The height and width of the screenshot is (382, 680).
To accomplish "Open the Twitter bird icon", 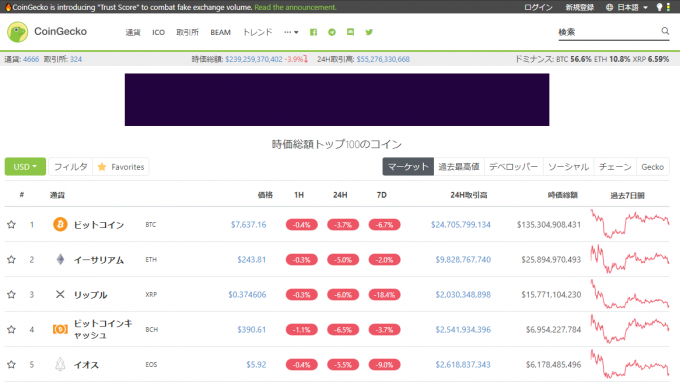I will tap(369, 32).
